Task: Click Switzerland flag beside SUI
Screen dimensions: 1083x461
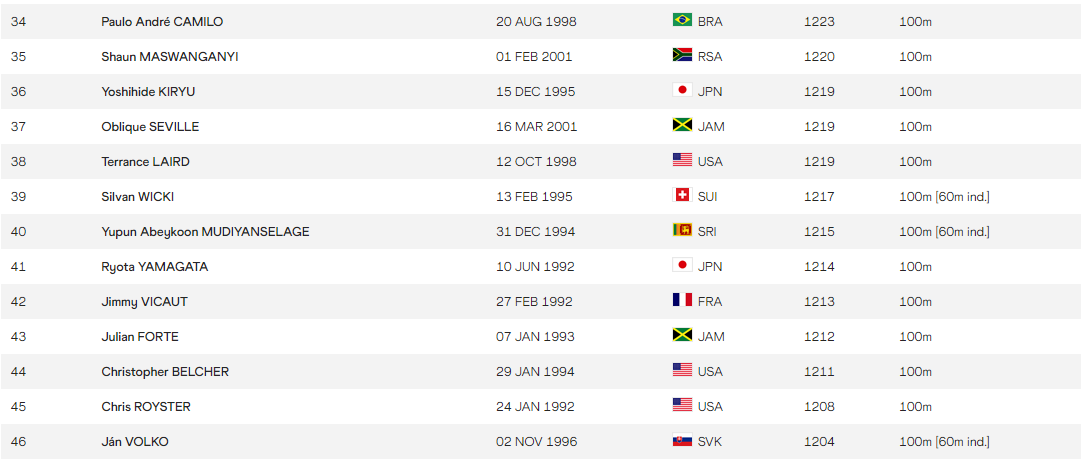Action: tap(682, 195)
